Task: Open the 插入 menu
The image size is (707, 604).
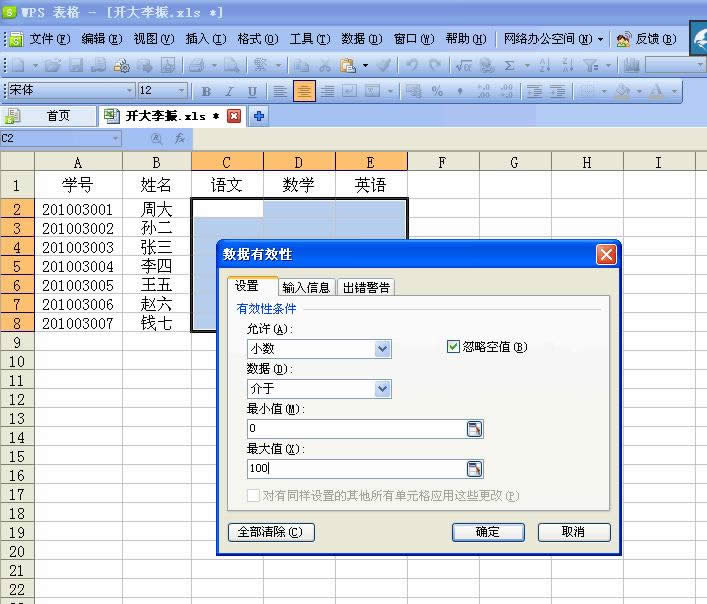Action: 206,39
